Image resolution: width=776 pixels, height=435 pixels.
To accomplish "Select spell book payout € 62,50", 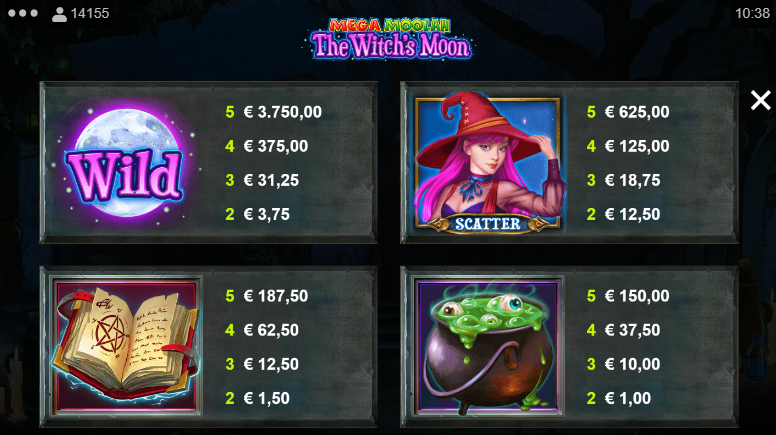I will (271, 330).
